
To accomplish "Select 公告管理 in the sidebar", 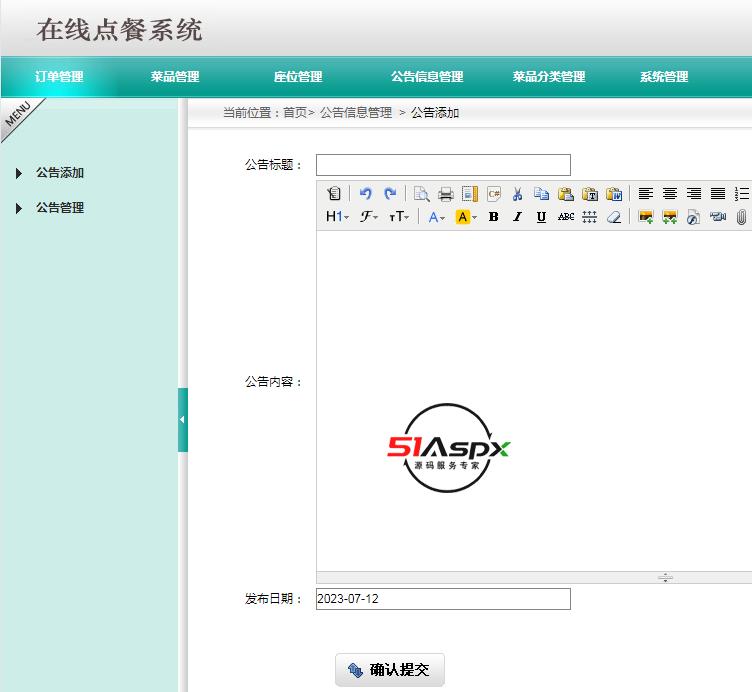I will click(60, 208).
